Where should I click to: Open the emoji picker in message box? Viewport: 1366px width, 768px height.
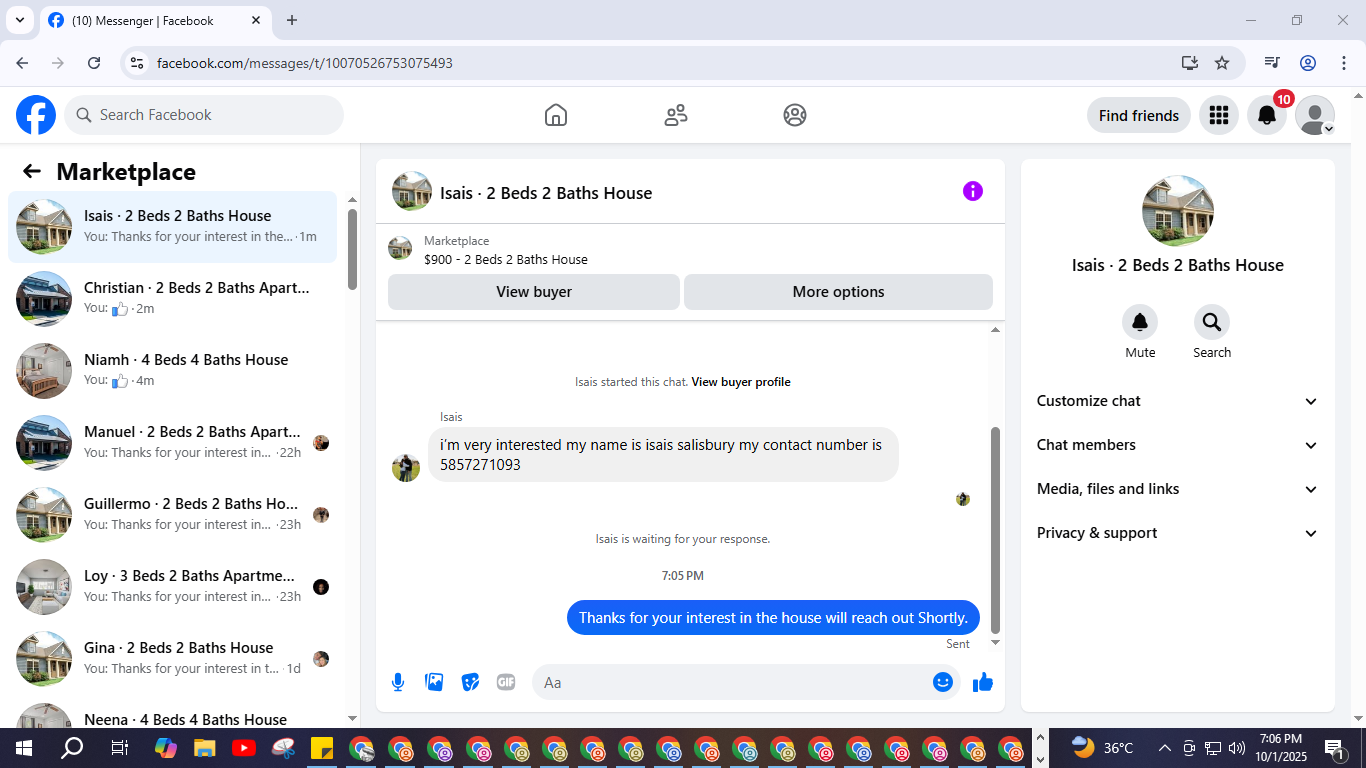pyautogui.click(x=943, y=682)
